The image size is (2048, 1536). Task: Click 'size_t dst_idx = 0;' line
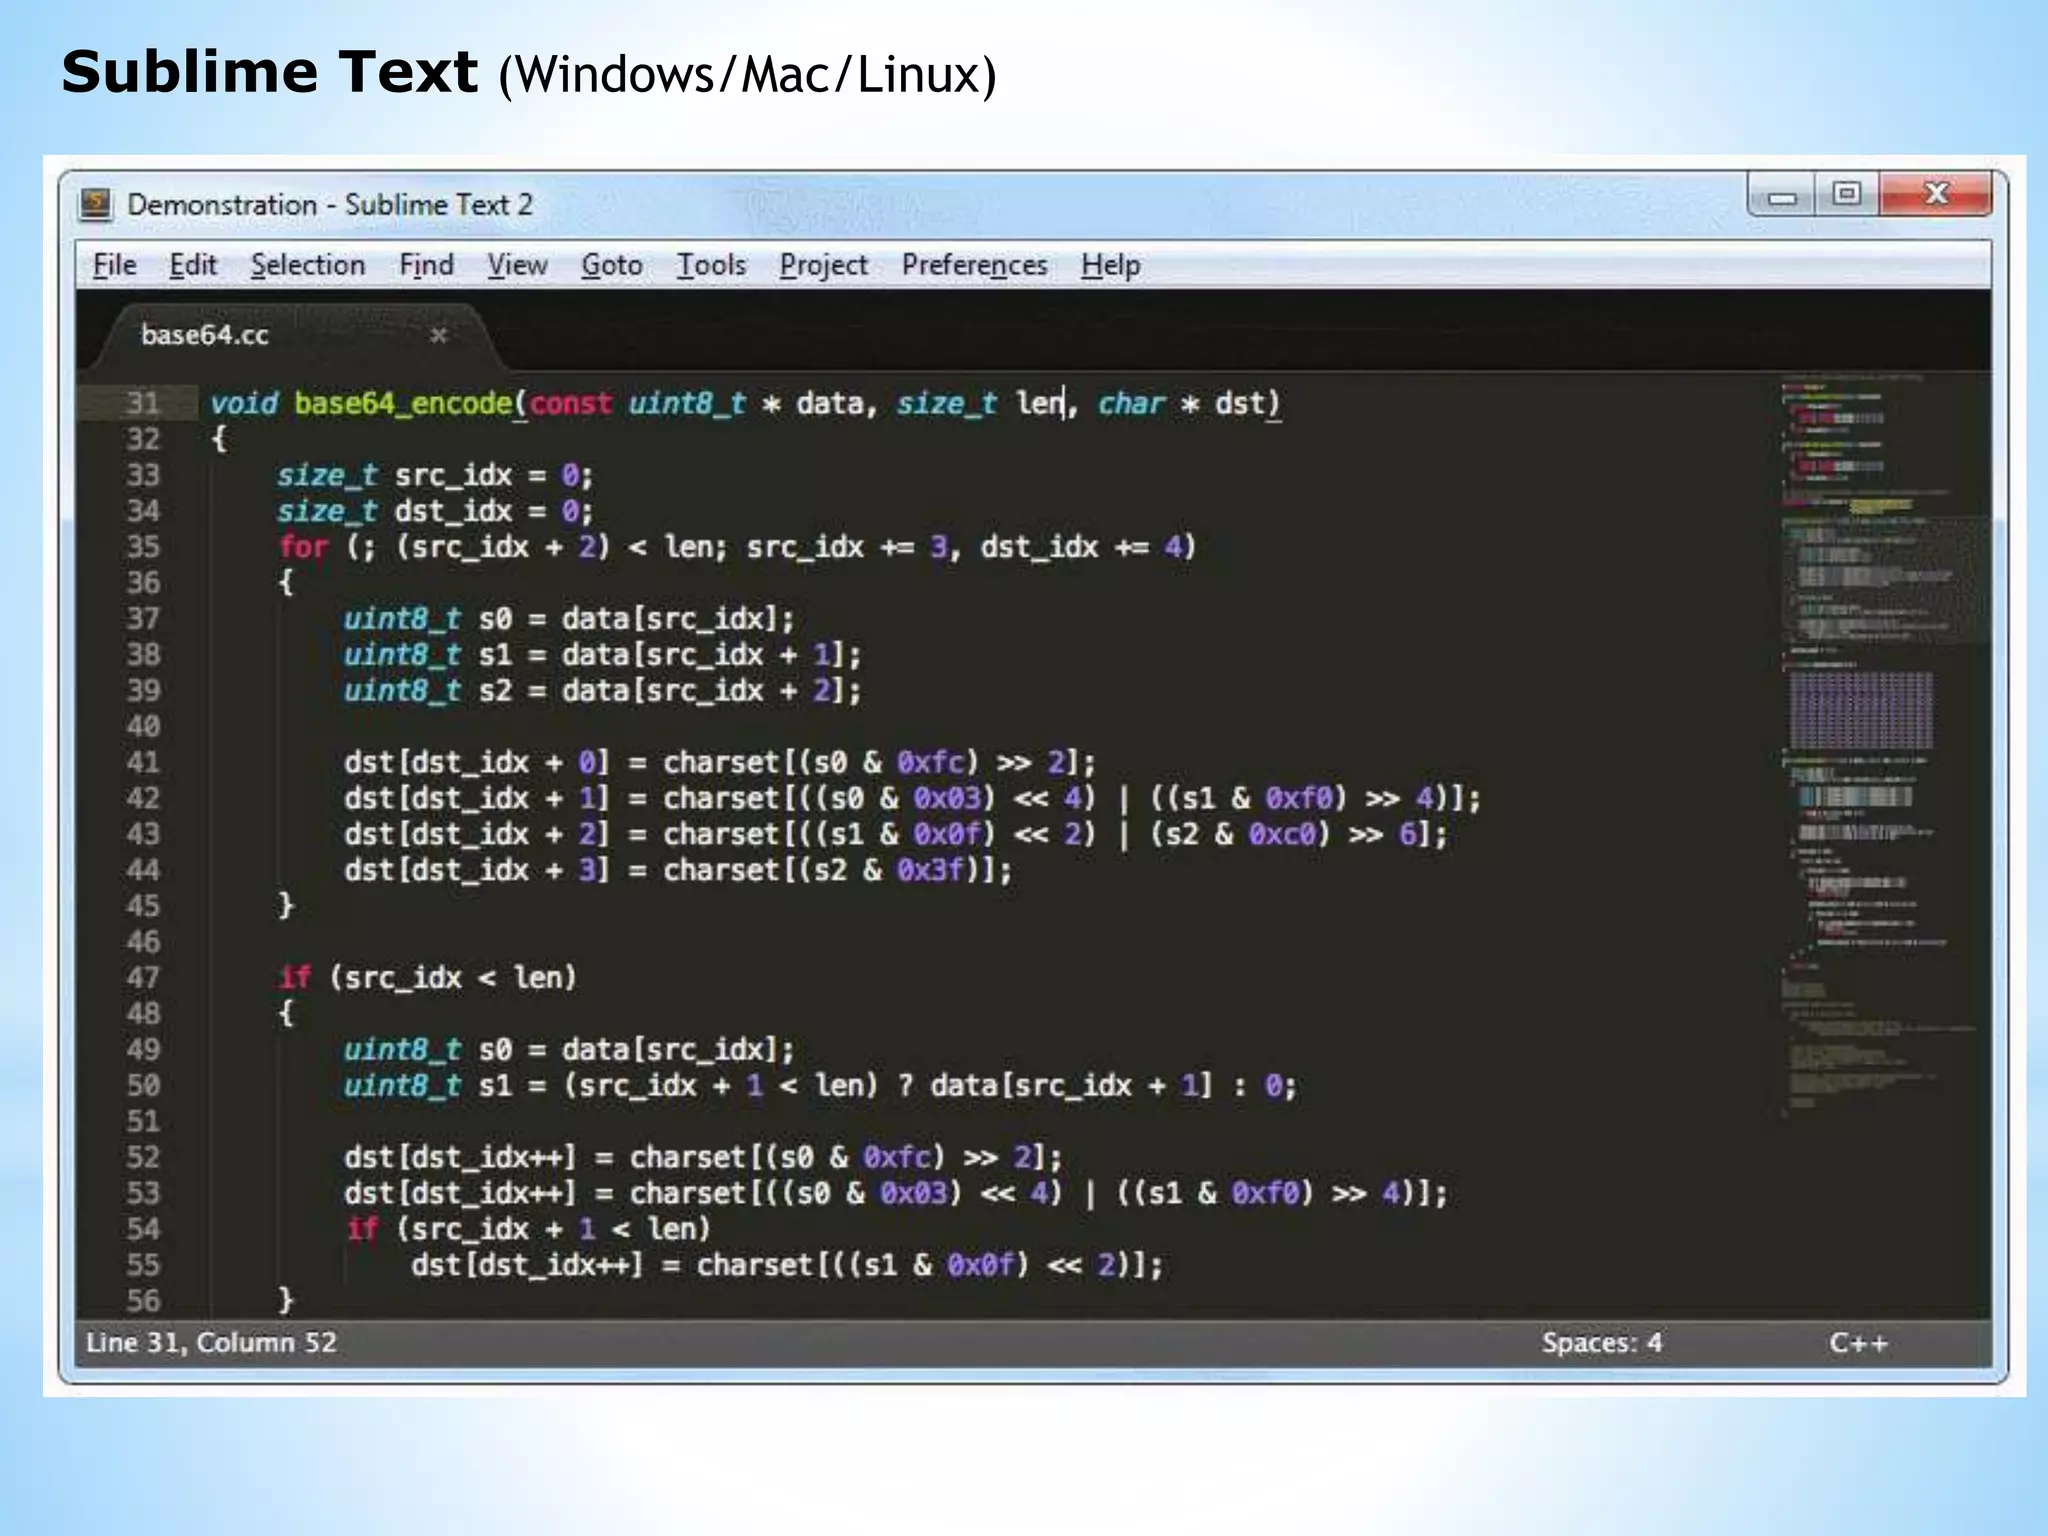click(x=435, y=511)
